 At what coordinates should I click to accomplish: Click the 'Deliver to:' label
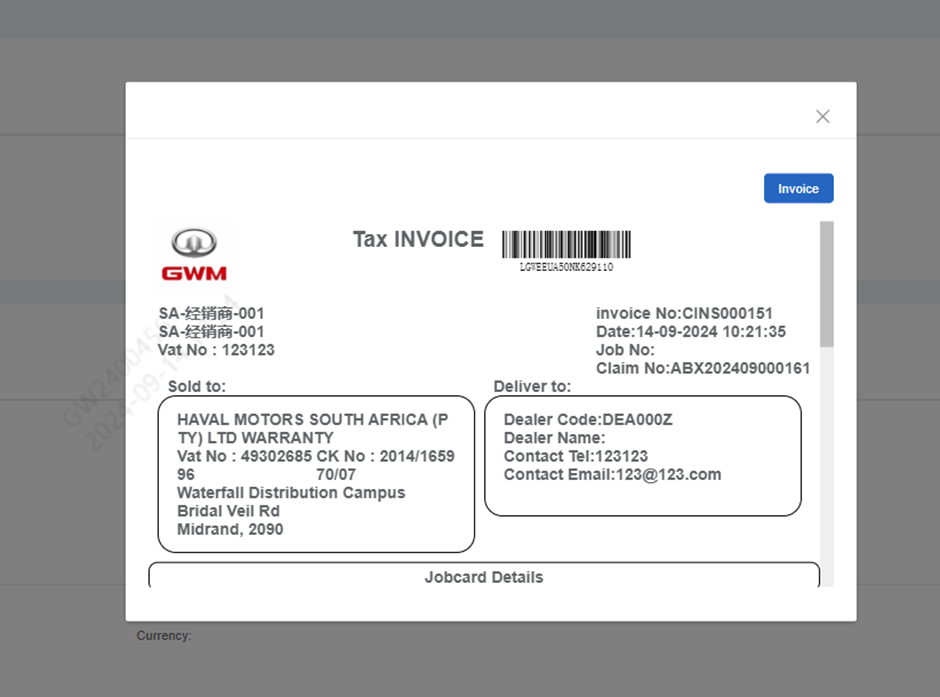(x=532, y=387)
